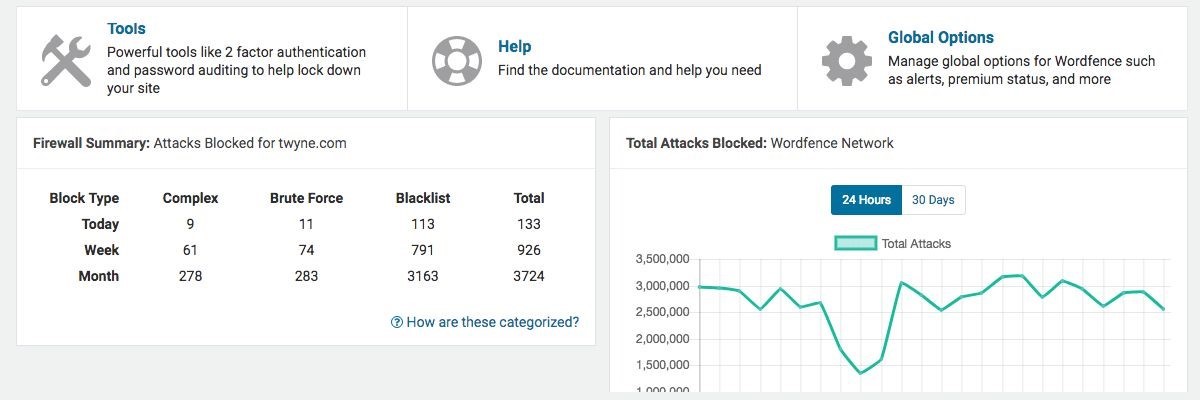Screen dimensions: 1200x400
Task: Open the Help link
Action: 514,46
